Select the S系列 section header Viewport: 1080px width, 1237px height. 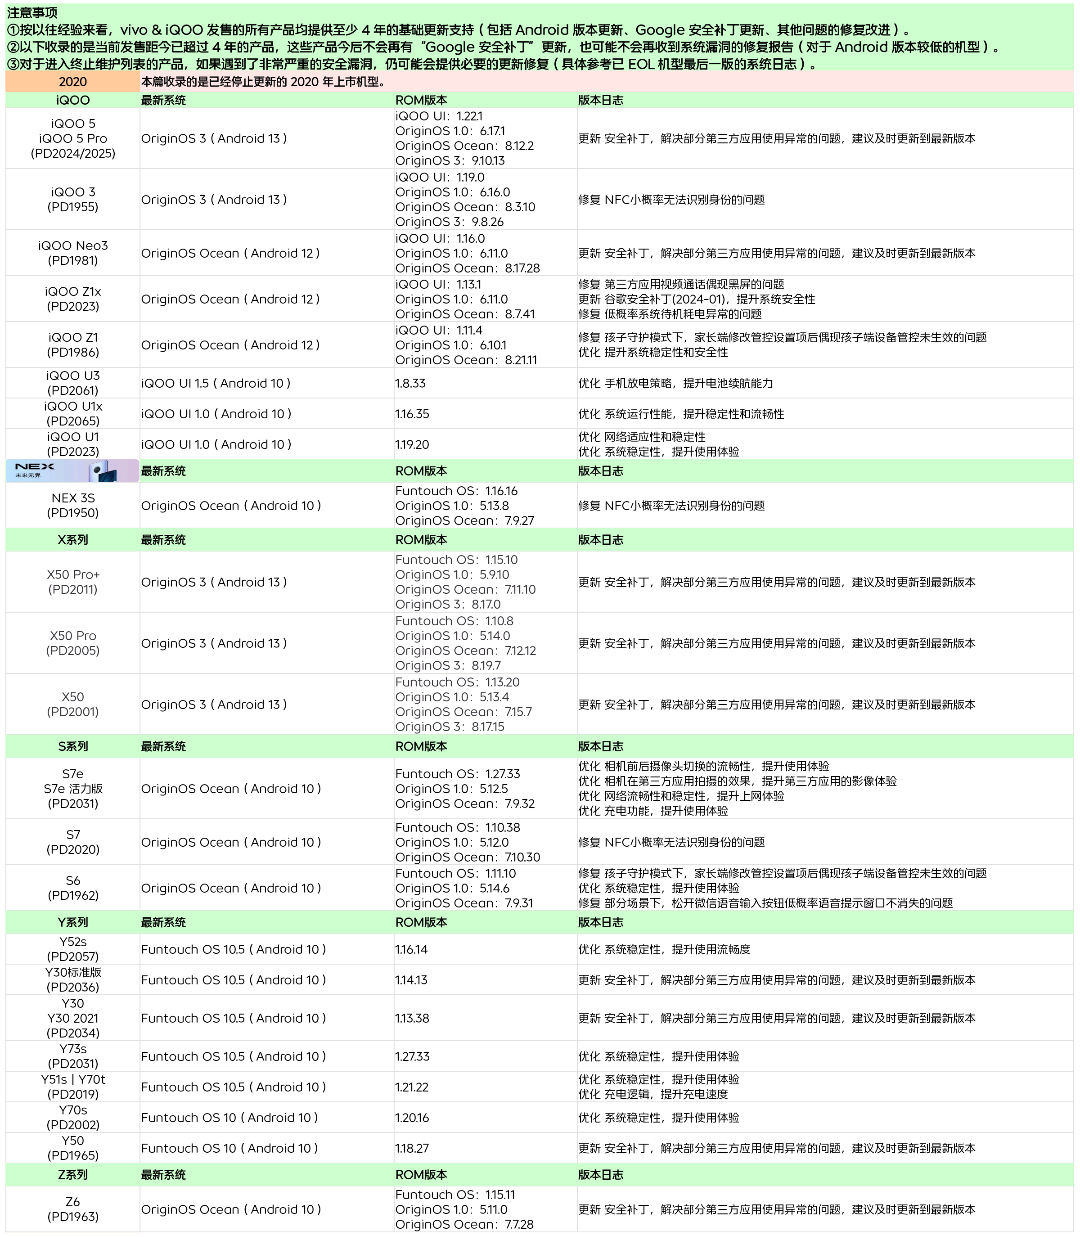point(73,746)
